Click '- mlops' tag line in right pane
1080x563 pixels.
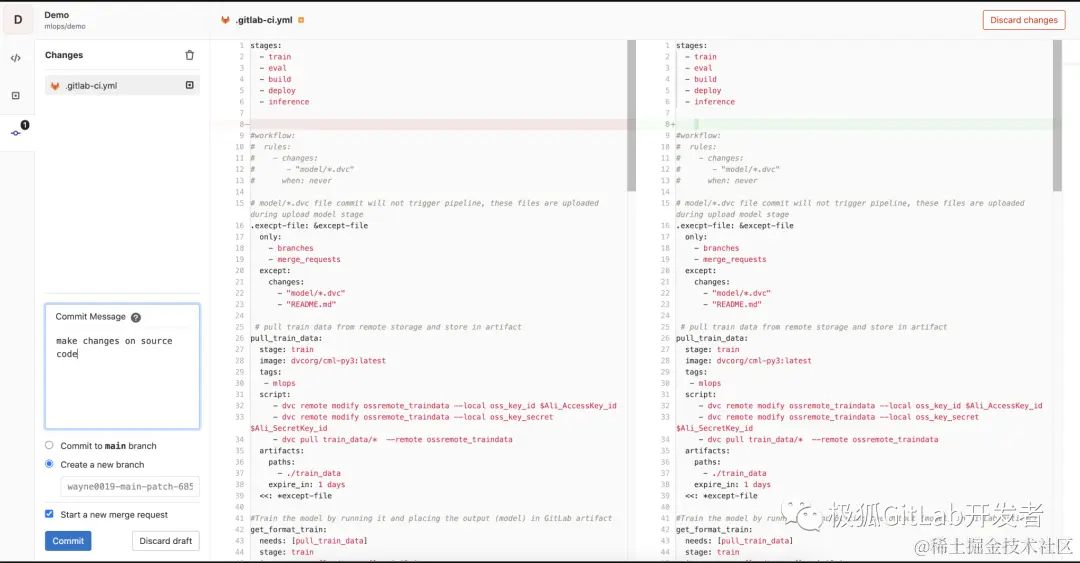click(x=705, y=384)
